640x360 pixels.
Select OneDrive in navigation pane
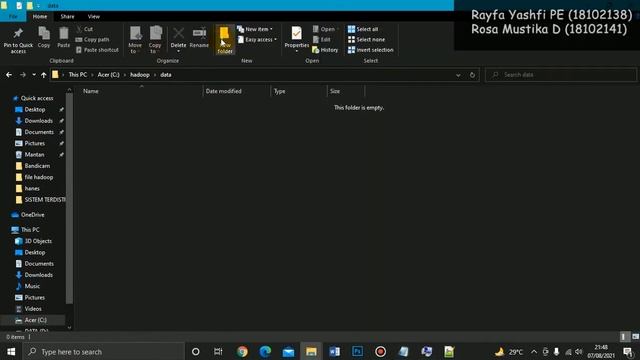coord(32,215)
